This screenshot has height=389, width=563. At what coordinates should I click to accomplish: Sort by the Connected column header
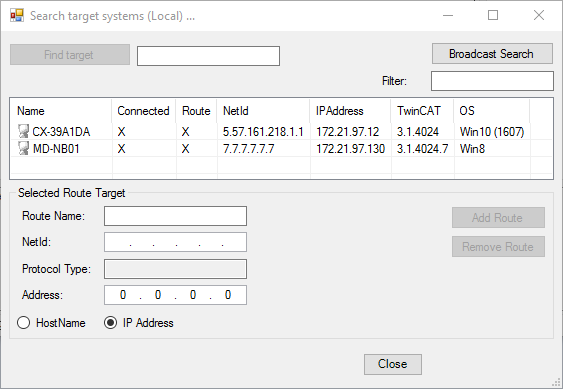tap(144, 111)
